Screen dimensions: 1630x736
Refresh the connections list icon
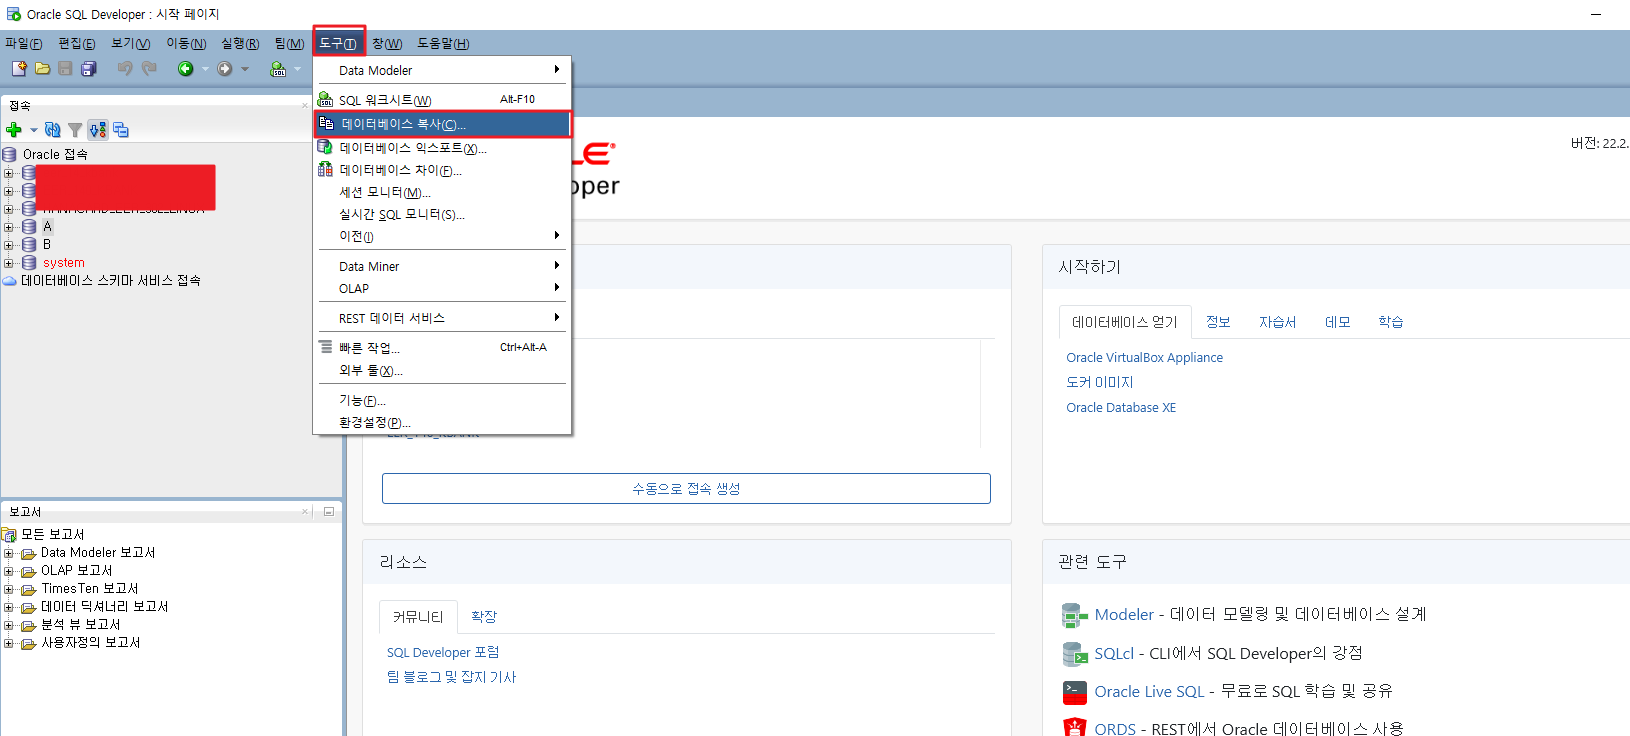pyautogui.click(x=53, y=129)
